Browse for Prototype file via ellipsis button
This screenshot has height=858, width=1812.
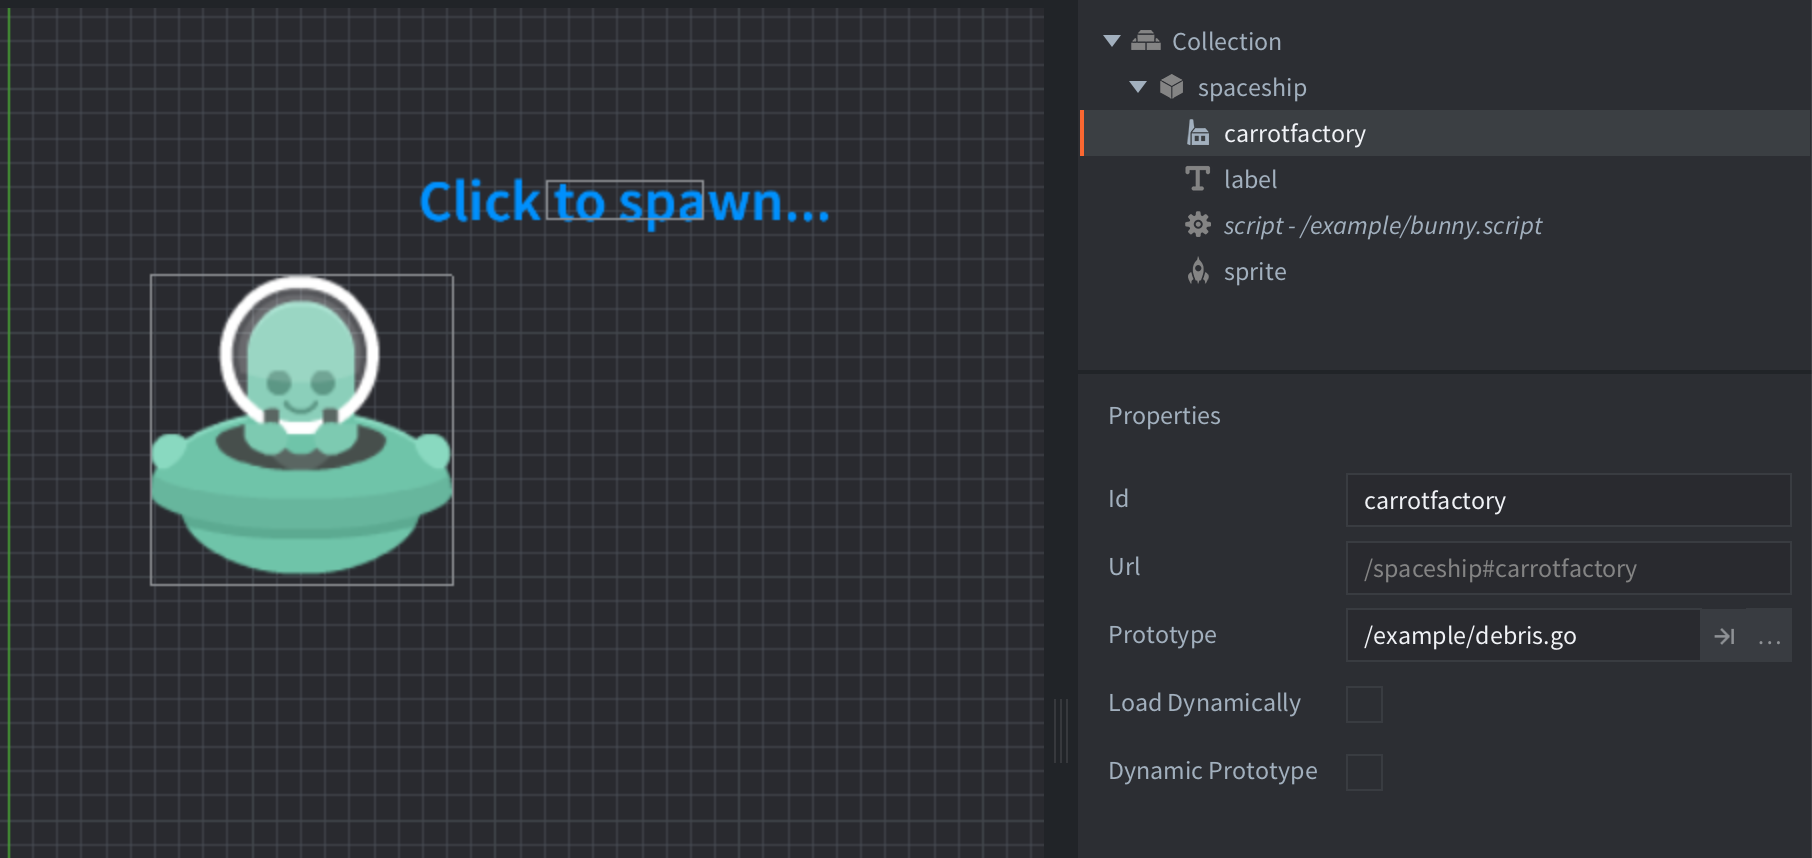click(x=1769, y=636)
